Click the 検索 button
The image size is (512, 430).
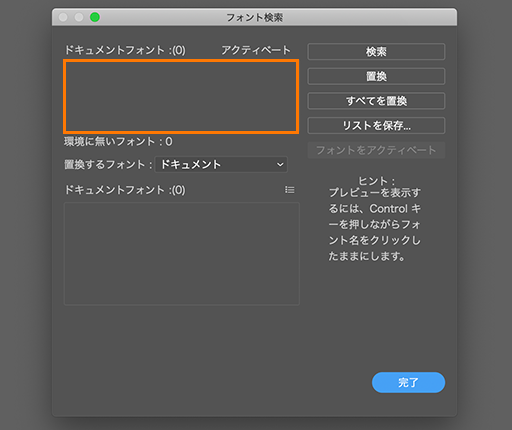(x=376, y=52)
